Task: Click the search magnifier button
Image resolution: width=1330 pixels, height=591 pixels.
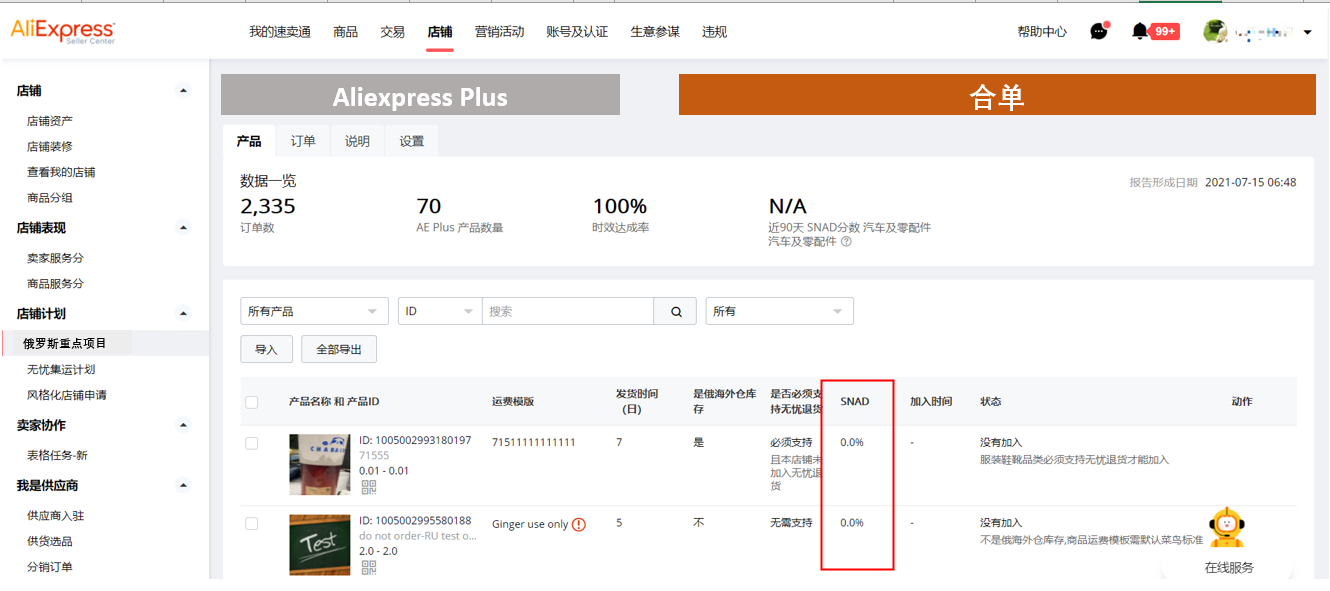Action: 676,312
